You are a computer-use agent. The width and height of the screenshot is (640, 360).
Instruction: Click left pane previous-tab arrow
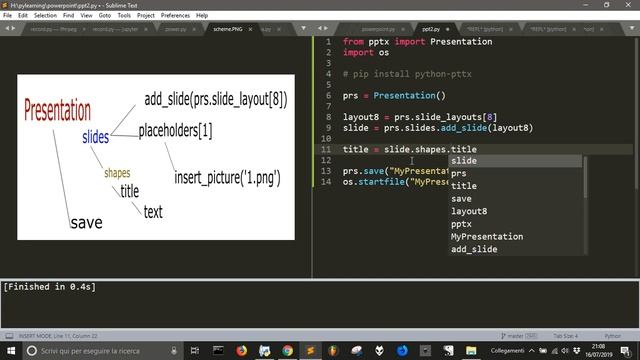point(7,28)
